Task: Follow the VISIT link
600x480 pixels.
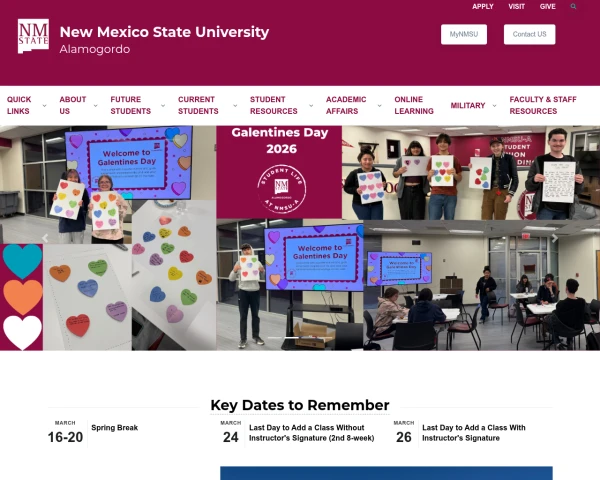Action: tap(516, 7)
